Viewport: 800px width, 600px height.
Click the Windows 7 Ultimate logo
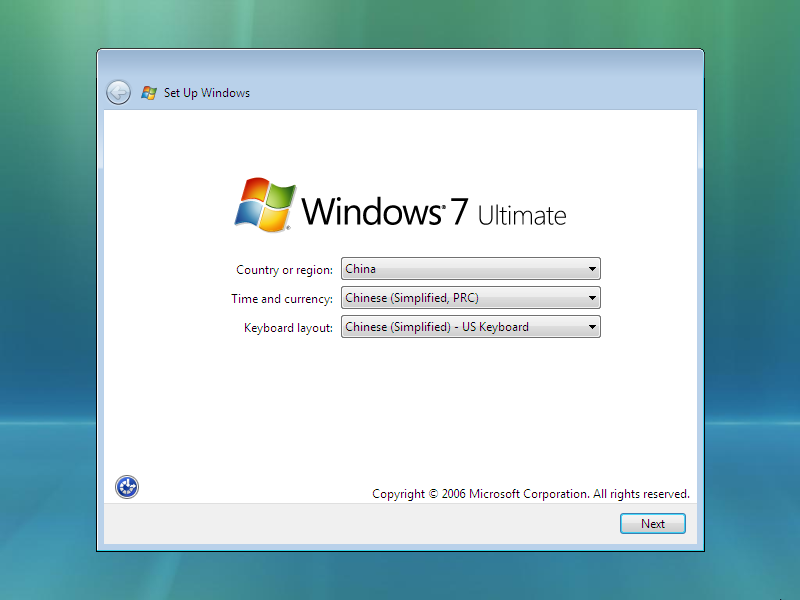[401, 205]
